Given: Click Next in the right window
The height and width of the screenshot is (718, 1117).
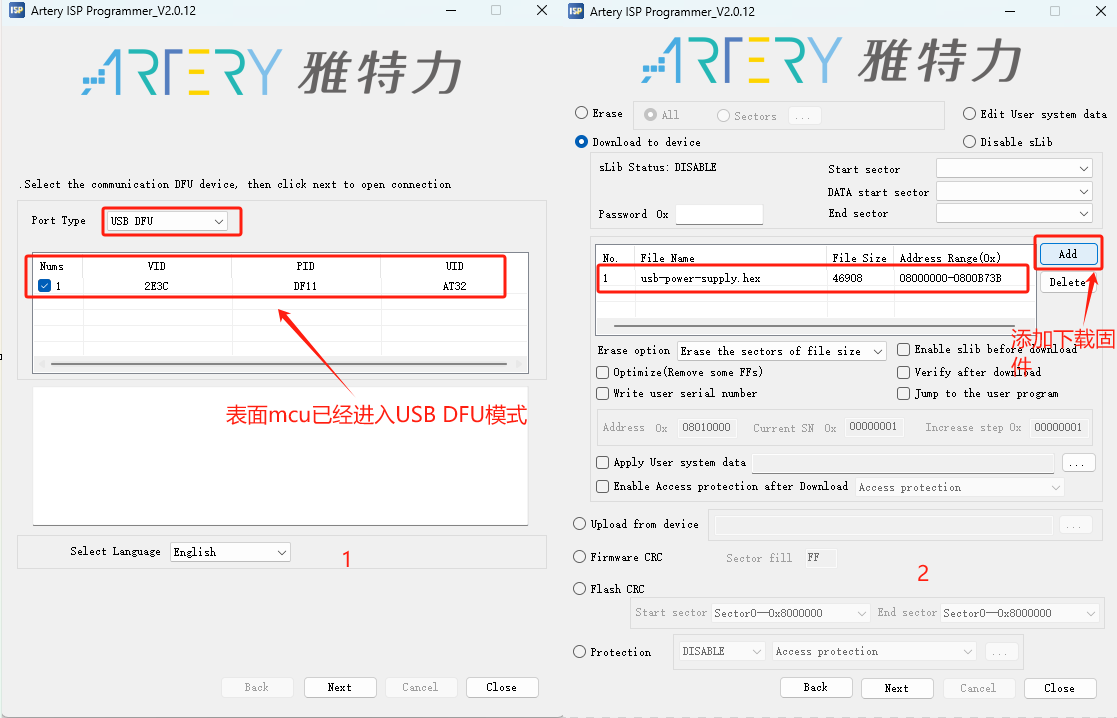Looking at the screenshot, I should click(897, 688).
